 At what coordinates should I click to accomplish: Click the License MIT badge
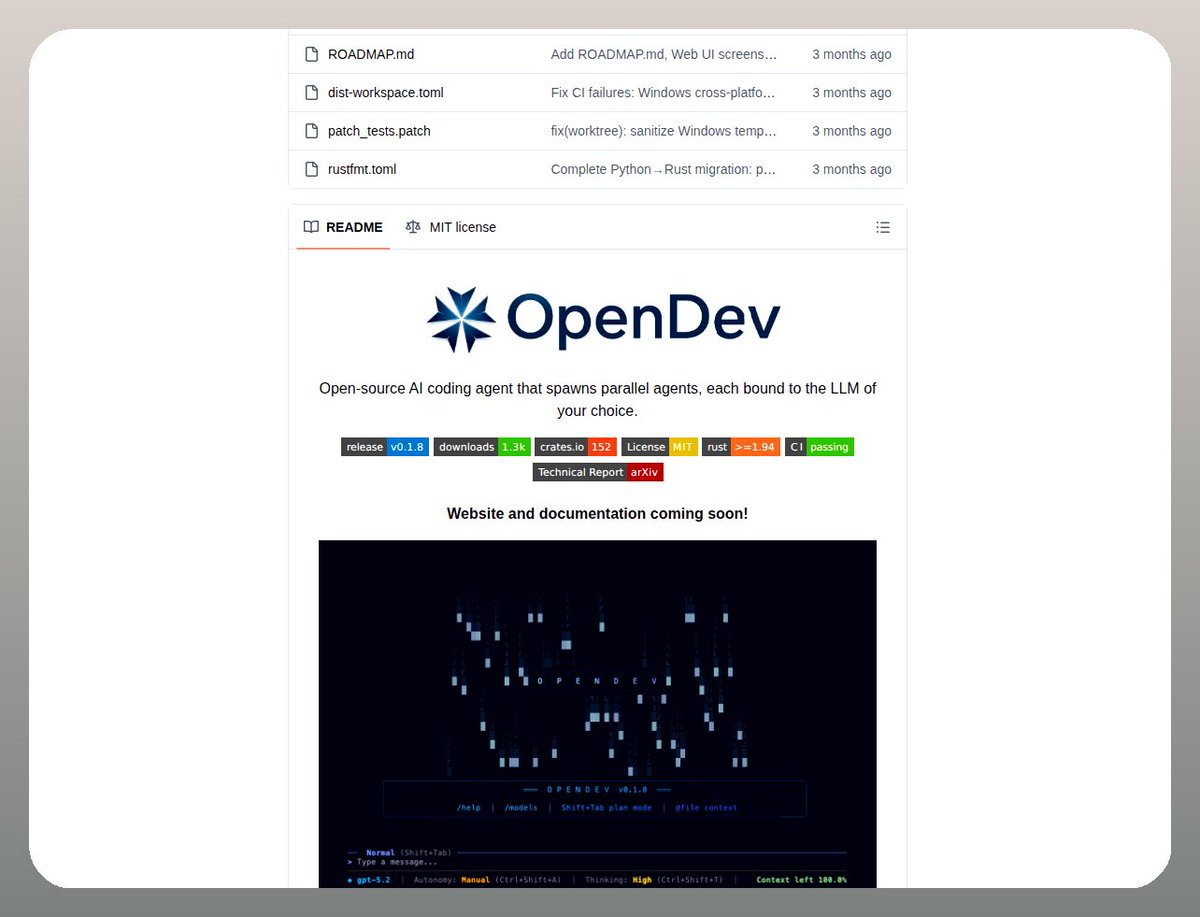point(659,447)
